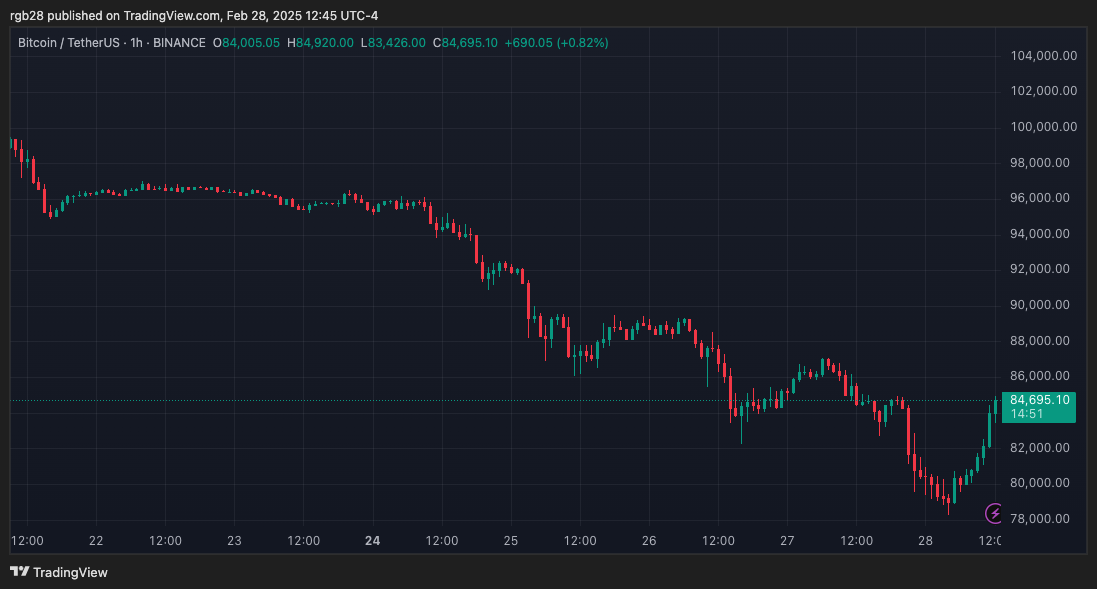Click the 104,000.00 price axis label
The width and height of the screenshot is (1097, 589).
tap(1043, 56)
